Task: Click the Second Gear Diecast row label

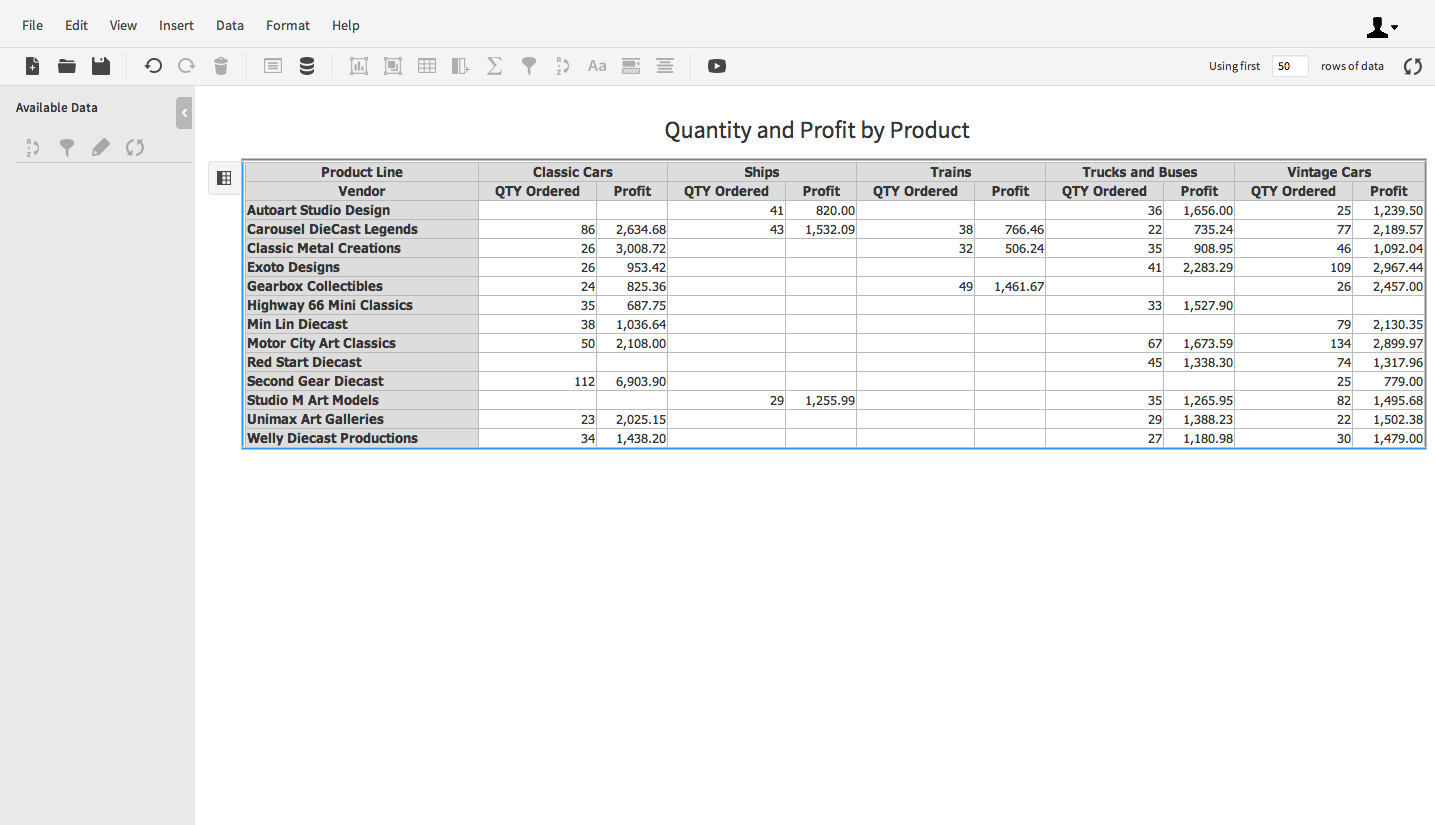Action: click(x=362, y=381)
